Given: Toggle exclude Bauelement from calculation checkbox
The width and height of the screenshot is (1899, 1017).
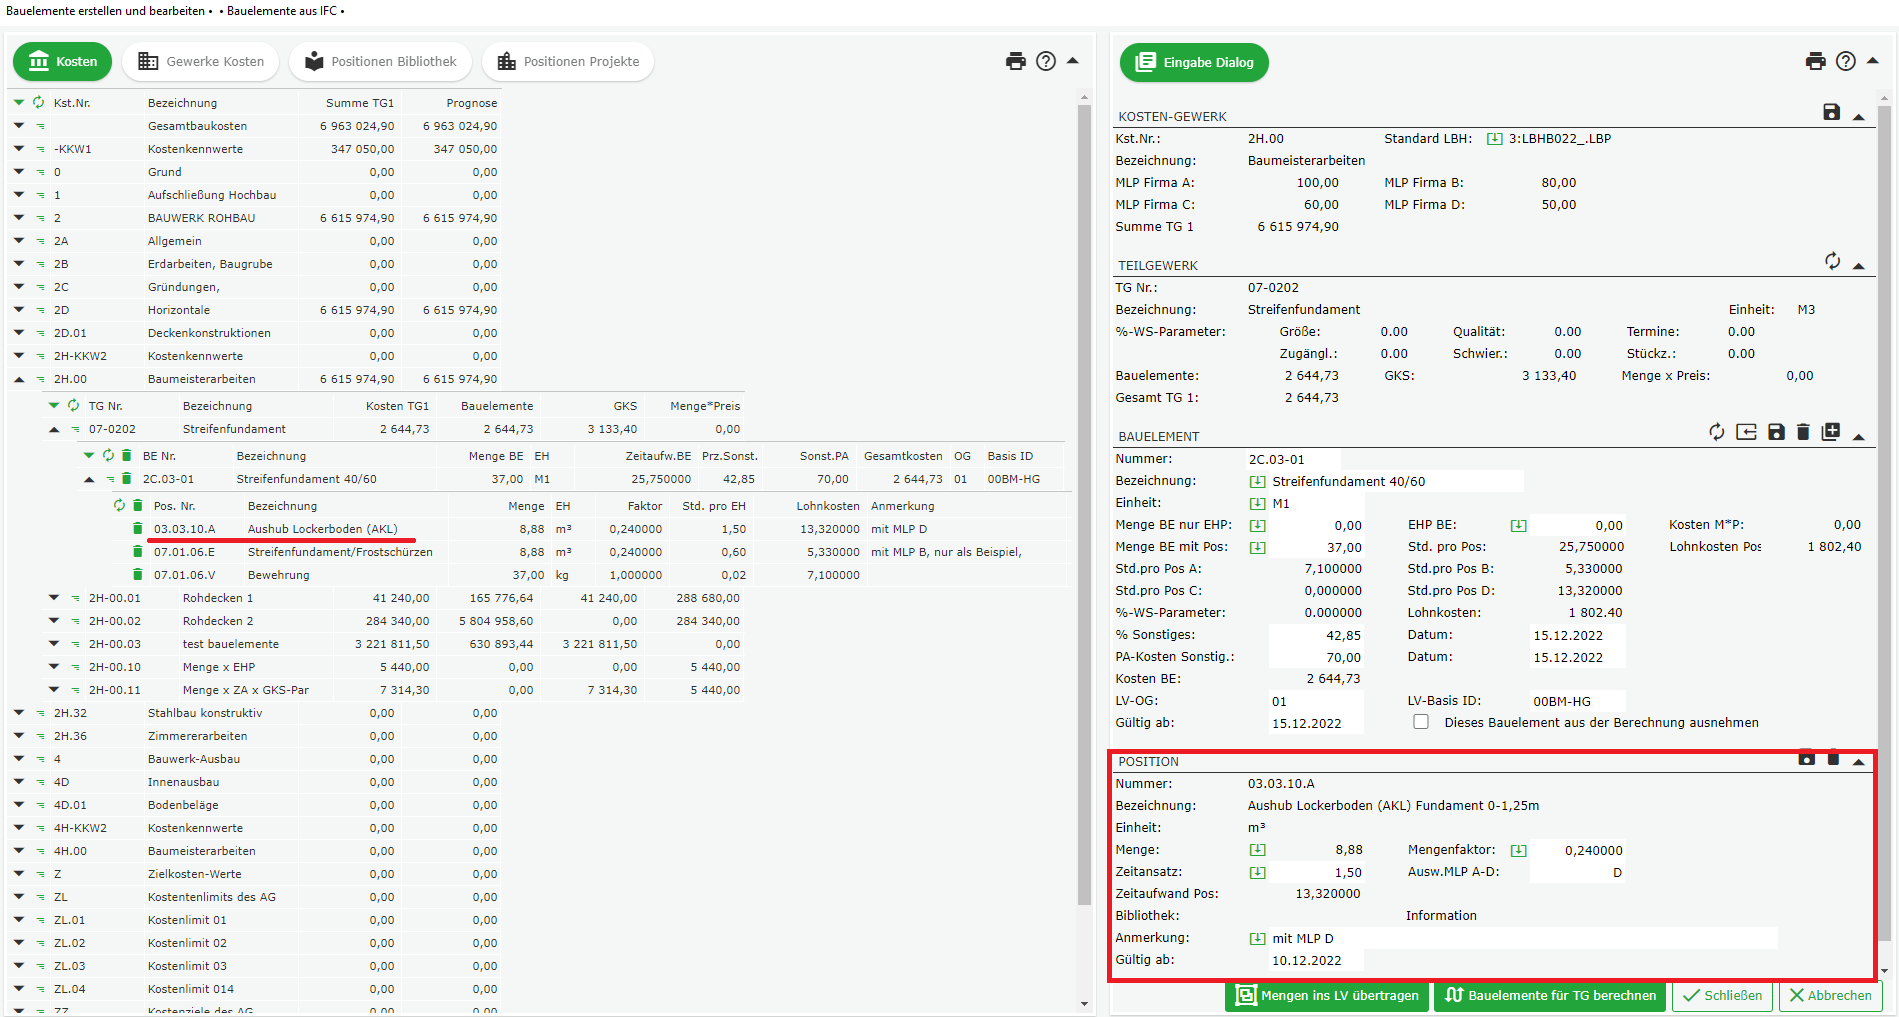Looking at the screenshot, I should (x=1420, y=722).
